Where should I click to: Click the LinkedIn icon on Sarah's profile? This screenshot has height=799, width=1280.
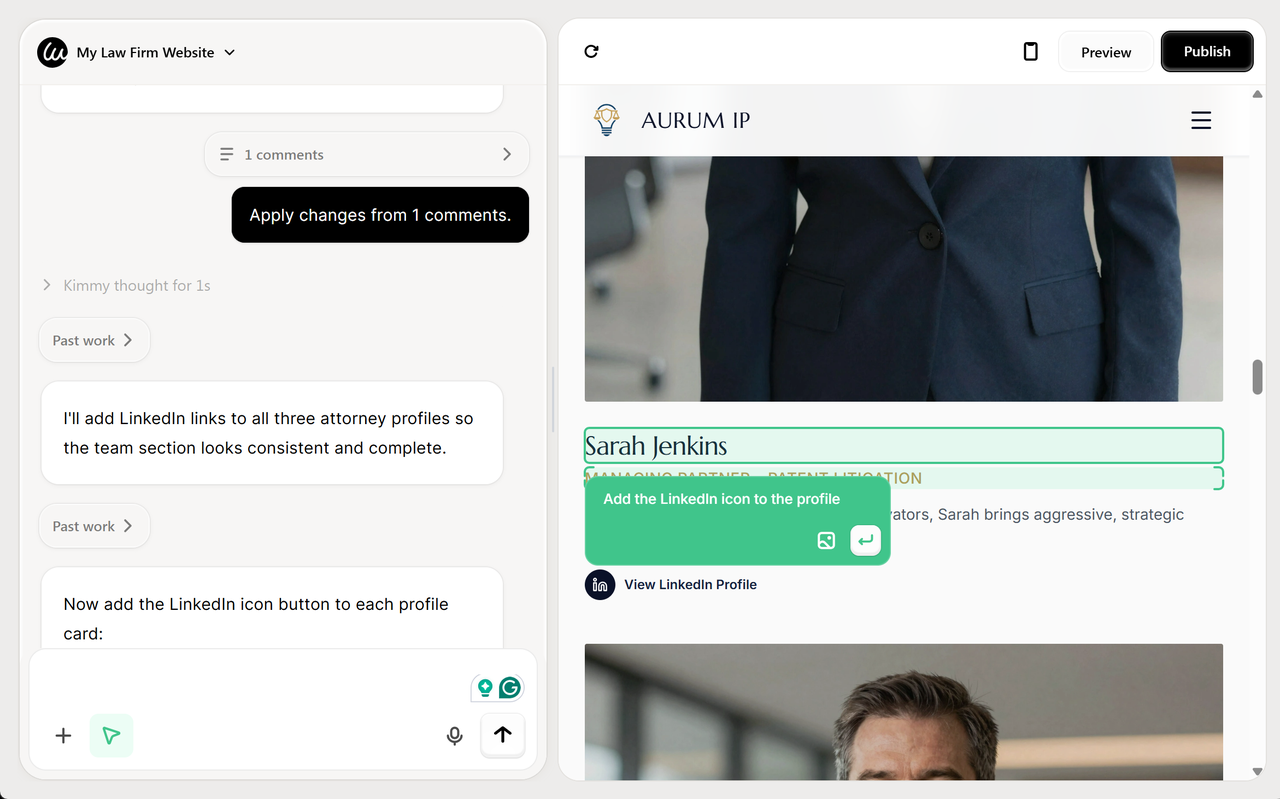599,584
